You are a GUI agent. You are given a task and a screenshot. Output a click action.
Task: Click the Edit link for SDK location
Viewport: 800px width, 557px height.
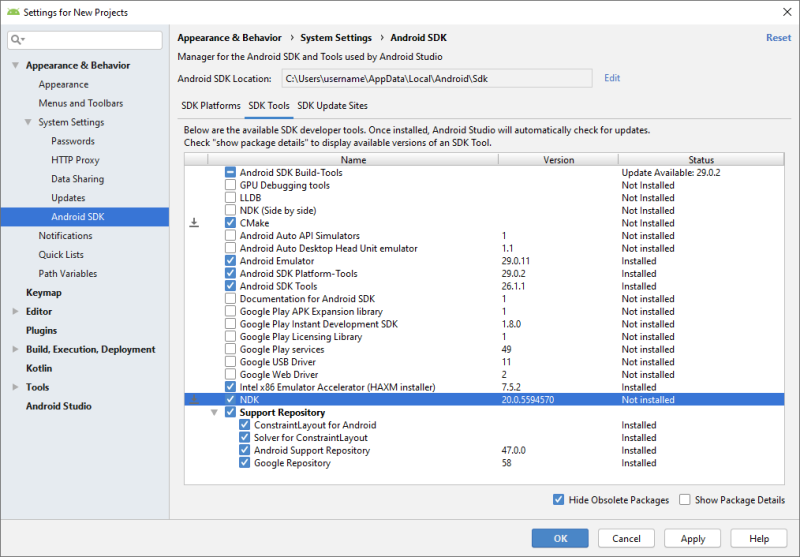(x=612, y=78)
